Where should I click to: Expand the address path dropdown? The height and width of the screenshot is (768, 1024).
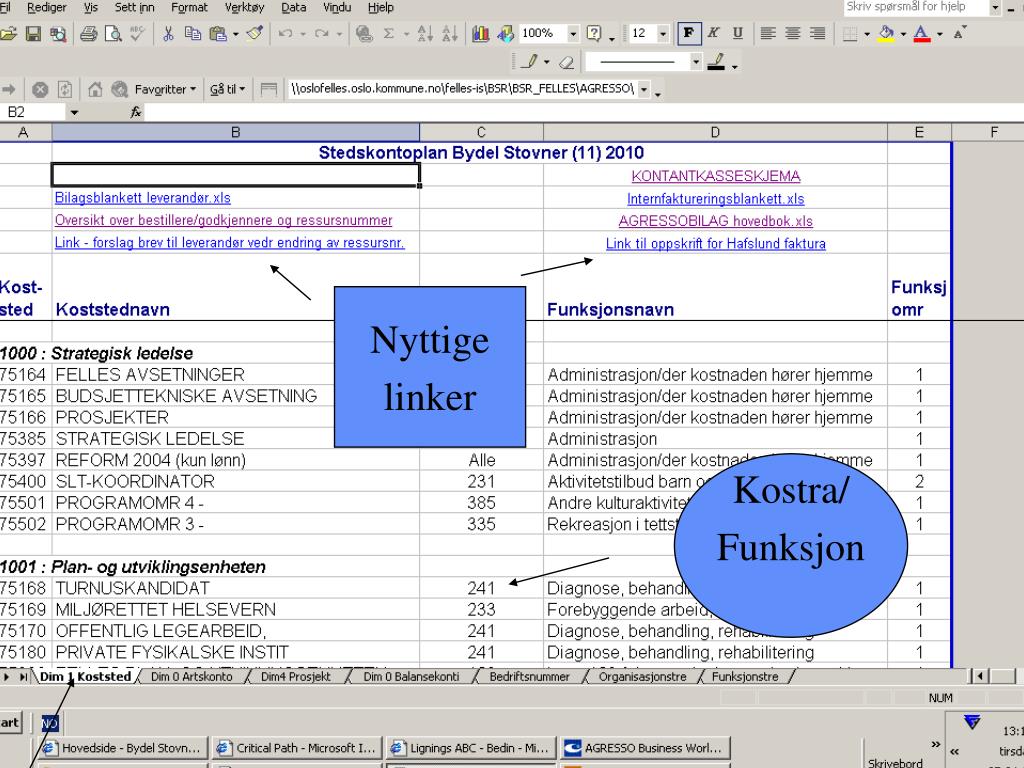[x=644, y=89]
